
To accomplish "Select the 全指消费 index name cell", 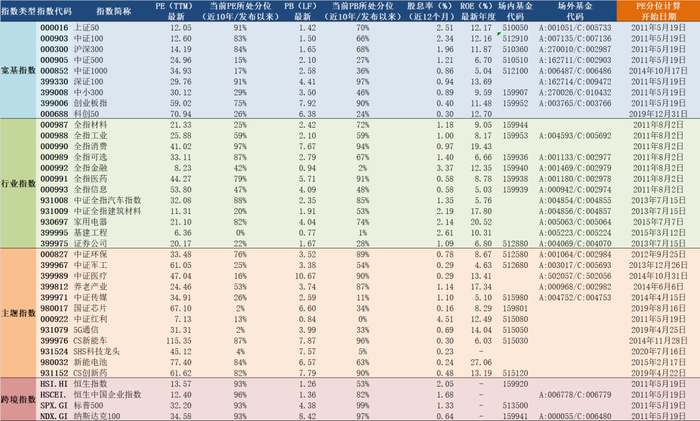I will [90, 146].
